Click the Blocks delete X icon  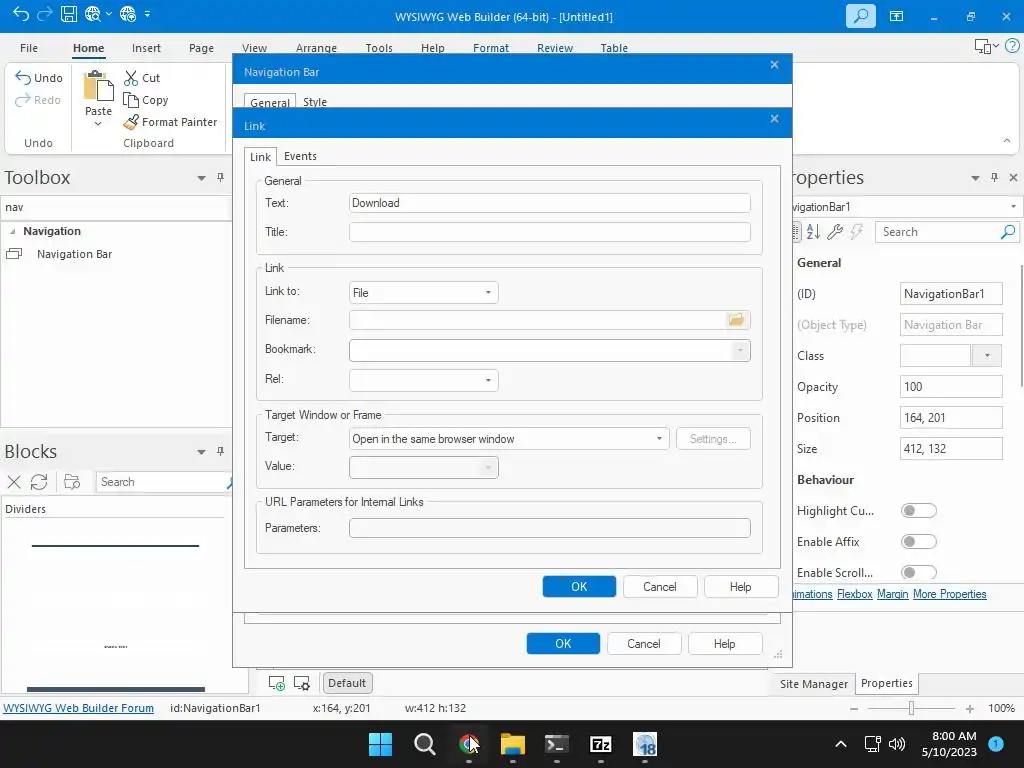14,482
